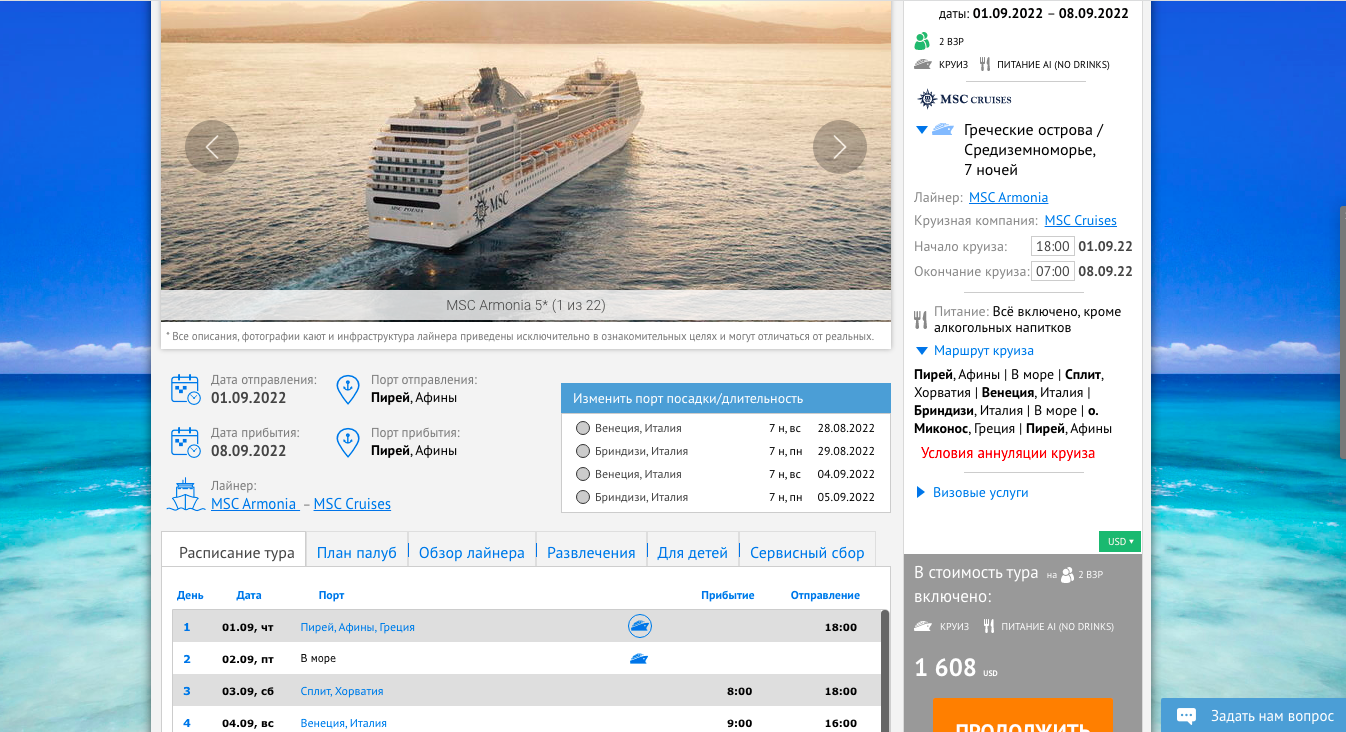
Task: Click the Отправление column header
Action: coord(825,595)
